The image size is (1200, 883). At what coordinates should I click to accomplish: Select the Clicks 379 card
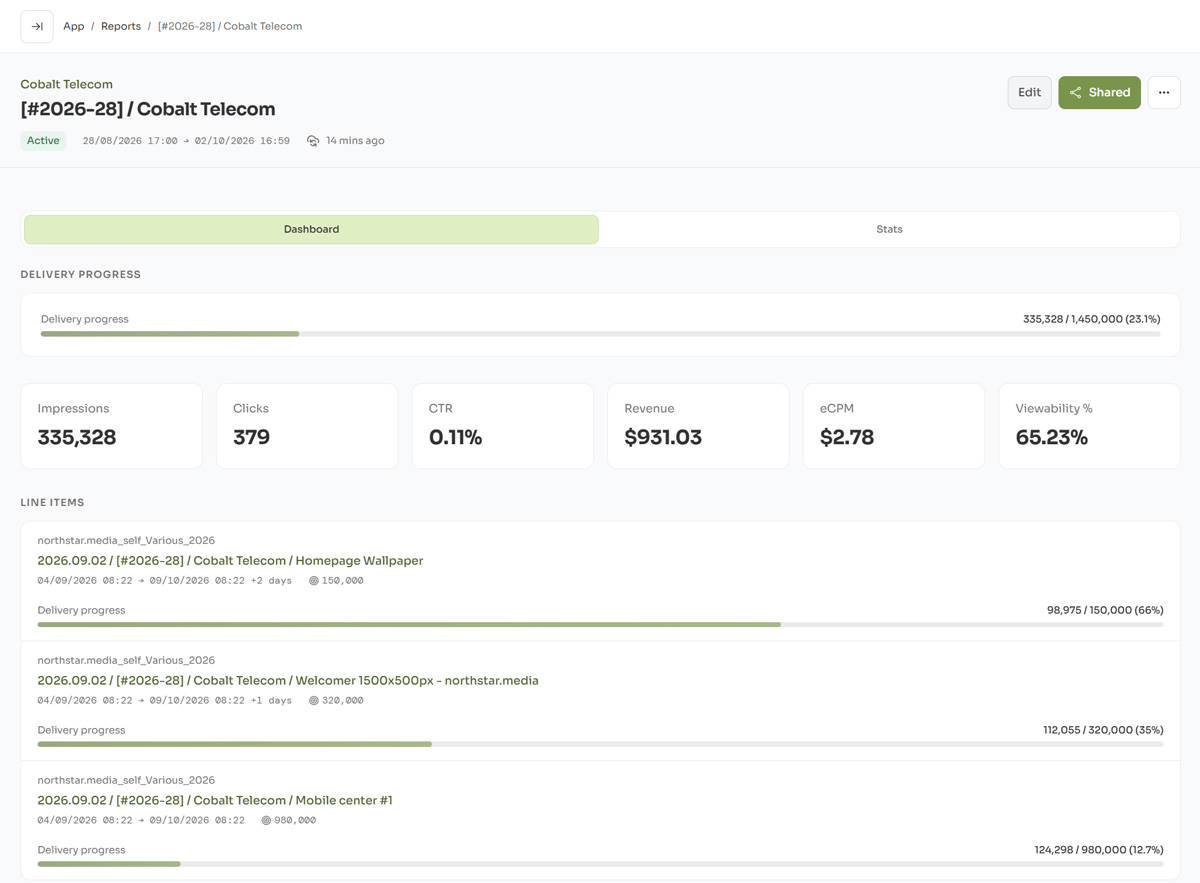click(x=307, y=426)
